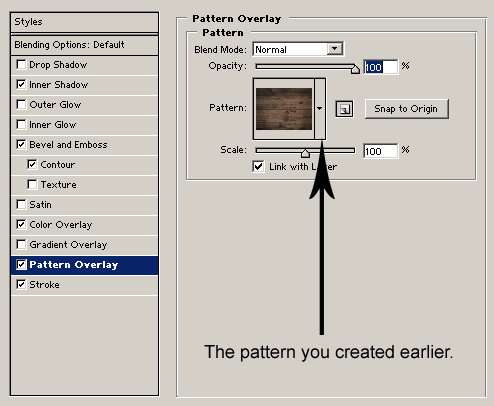Open the Color Overlay settings
494x406 pixels.
click(84, 225)
